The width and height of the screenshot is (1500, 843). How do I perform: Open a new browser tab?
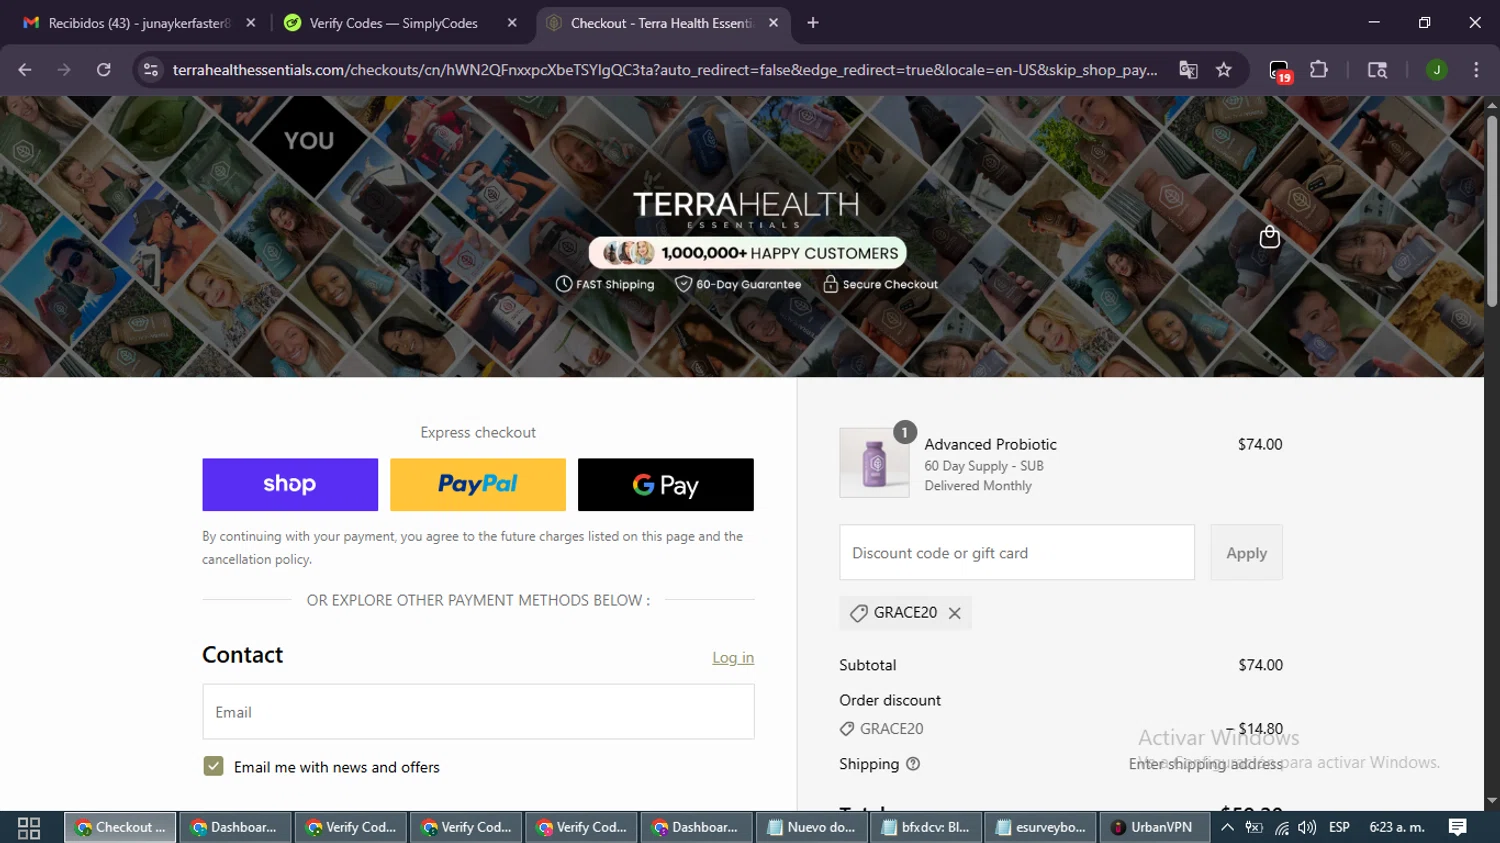813,23
